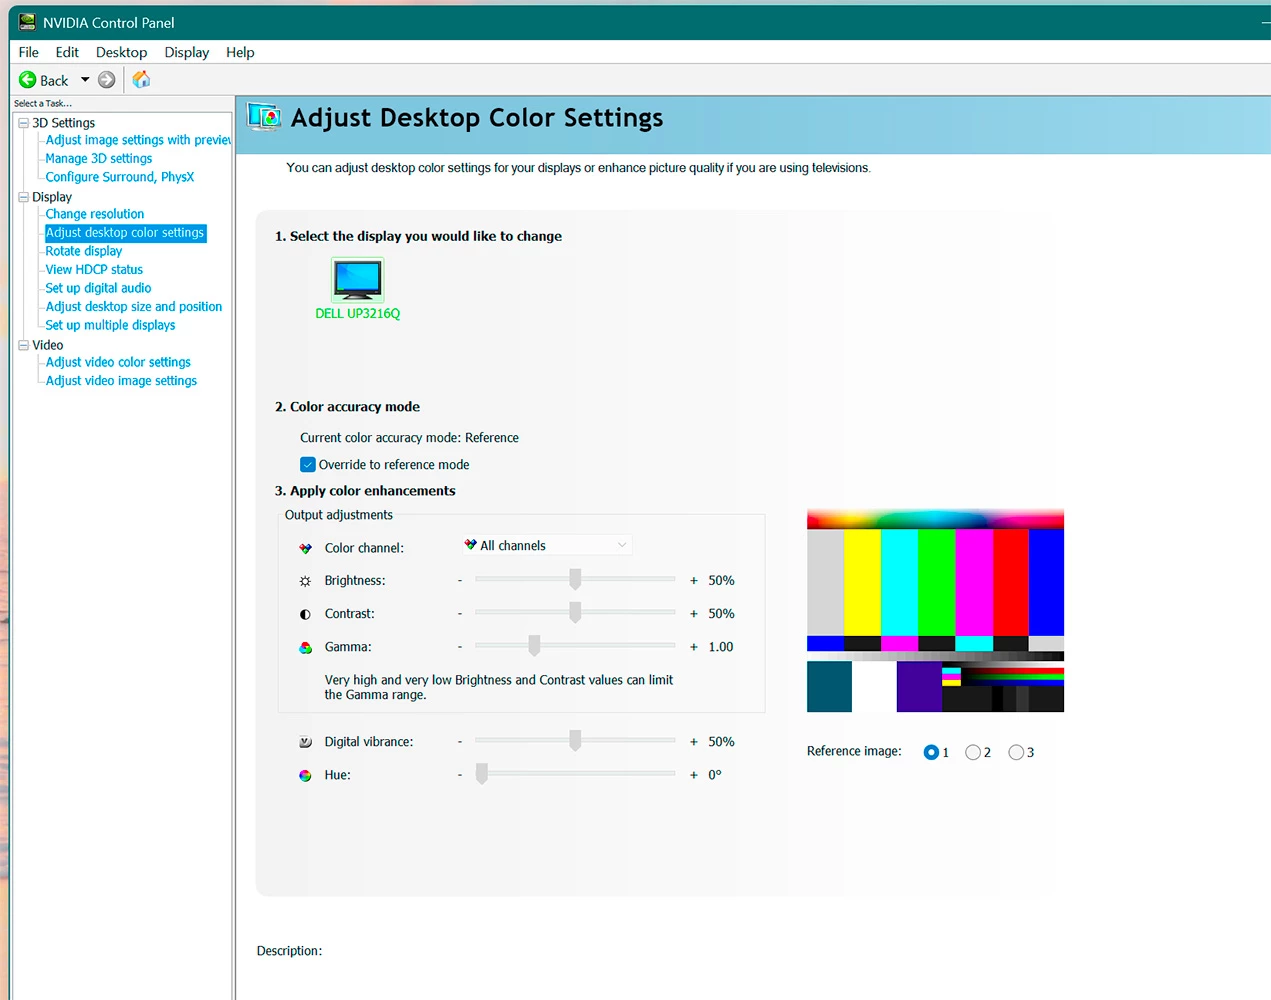
Task: Open Set up digital audio
Action: coord(98,288)
